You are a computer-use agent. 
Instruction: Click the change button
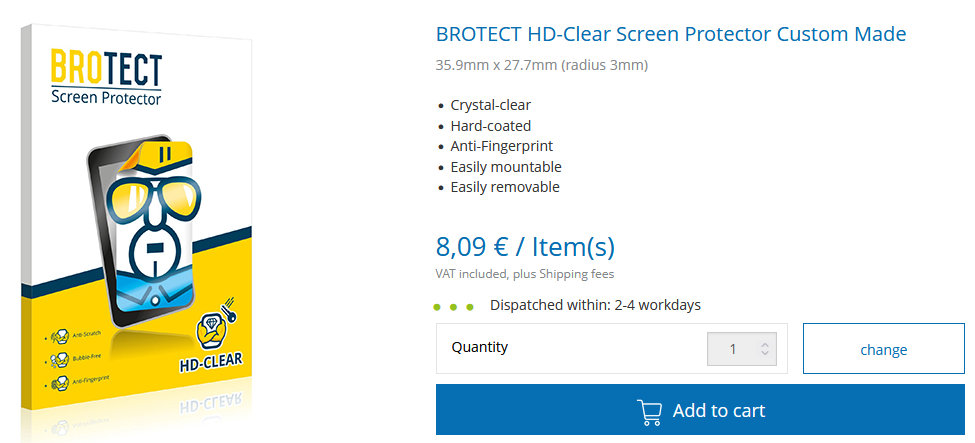click(x=884, y=349)
